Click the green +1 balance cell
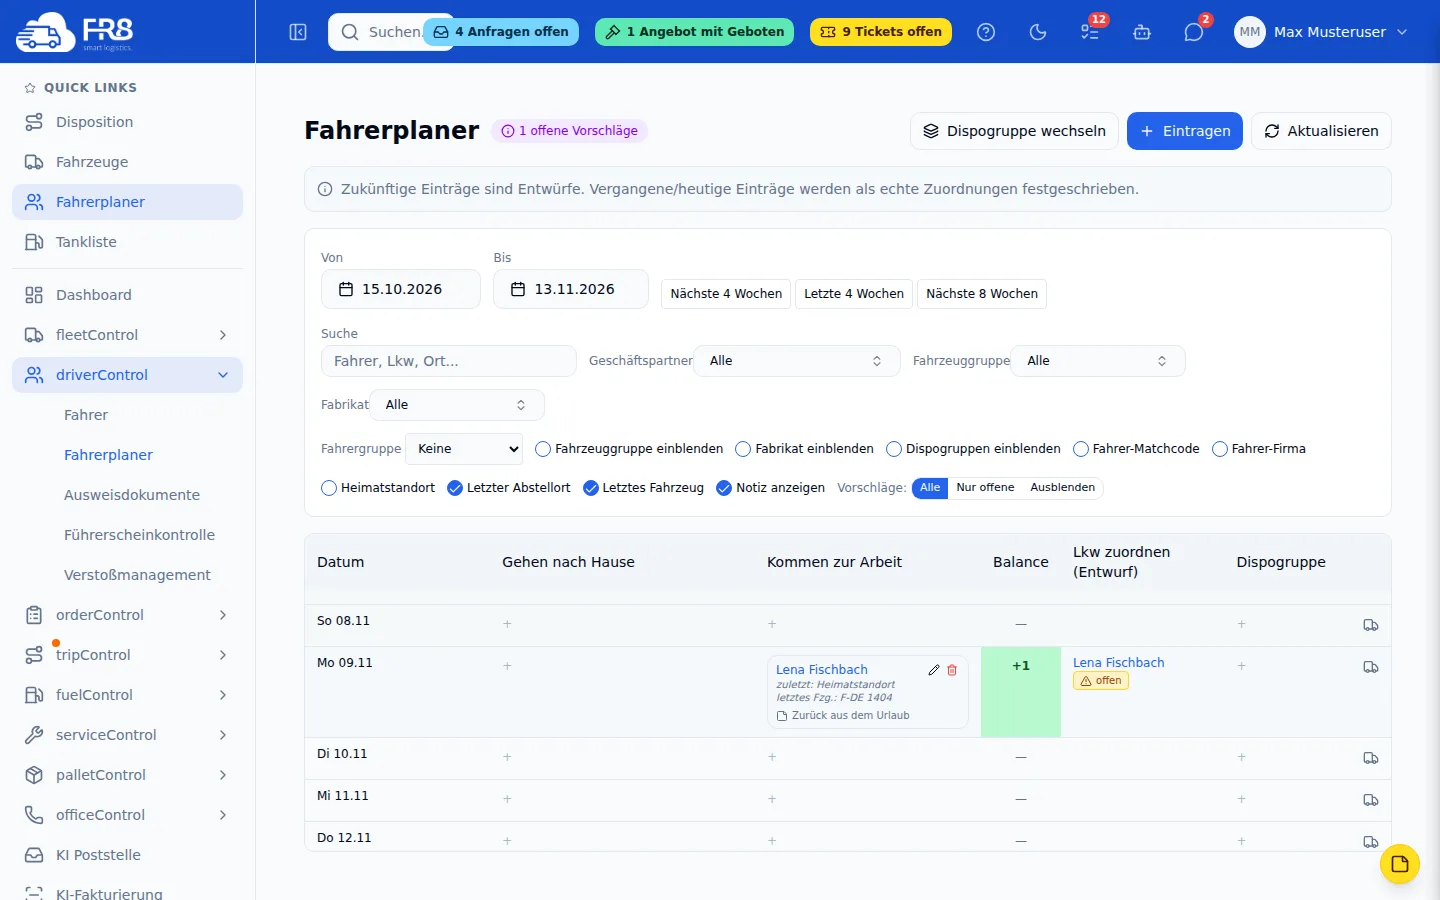This screenshot has width=1440, height=900. click(1021, 692)
